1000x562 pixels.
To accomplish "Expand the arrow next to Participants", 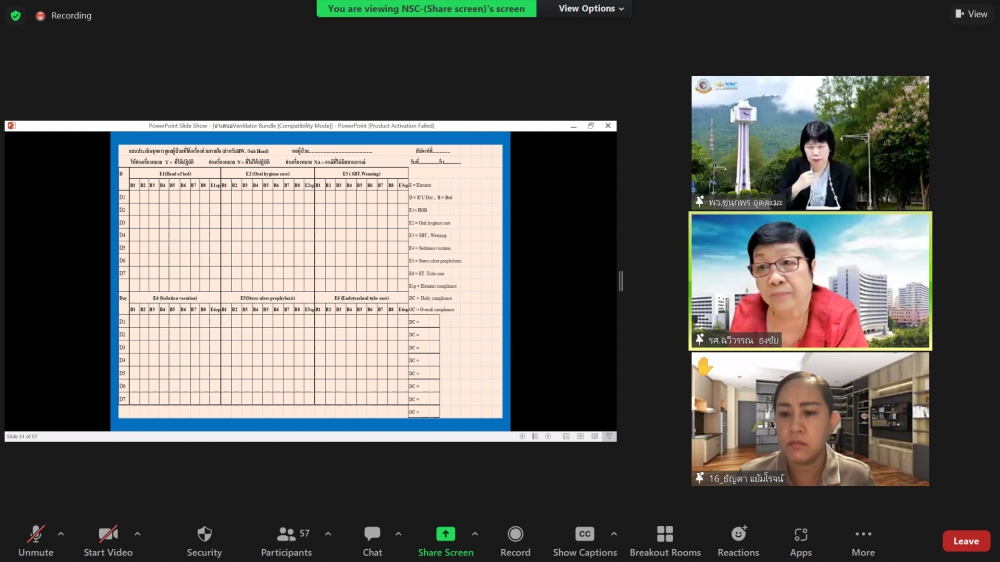I will (x=328, y=533).
